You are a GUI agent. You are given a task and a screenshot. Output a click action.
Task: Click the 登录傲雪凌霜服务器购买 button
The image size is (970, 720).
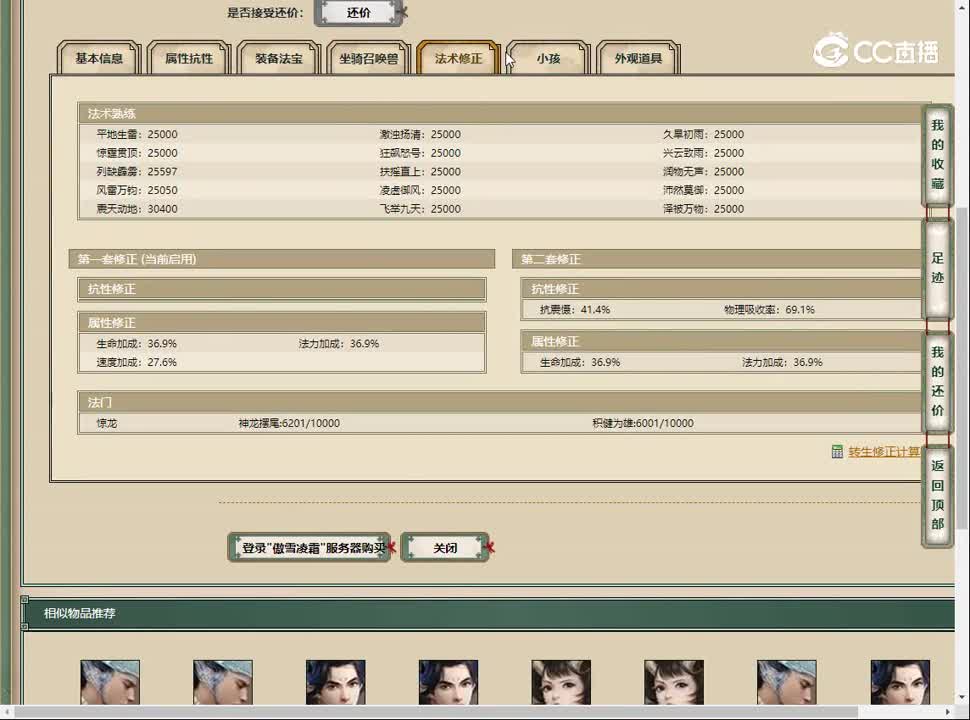(x=308, y=547)
